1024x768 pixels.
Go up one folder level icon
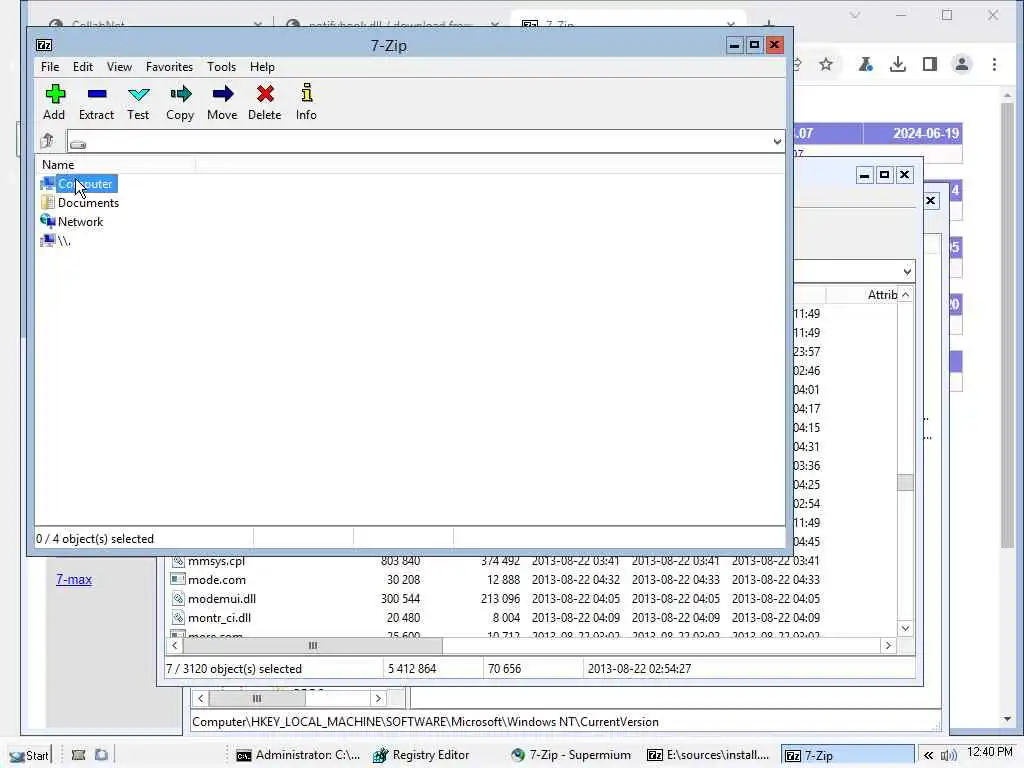[x=47, y=141]
